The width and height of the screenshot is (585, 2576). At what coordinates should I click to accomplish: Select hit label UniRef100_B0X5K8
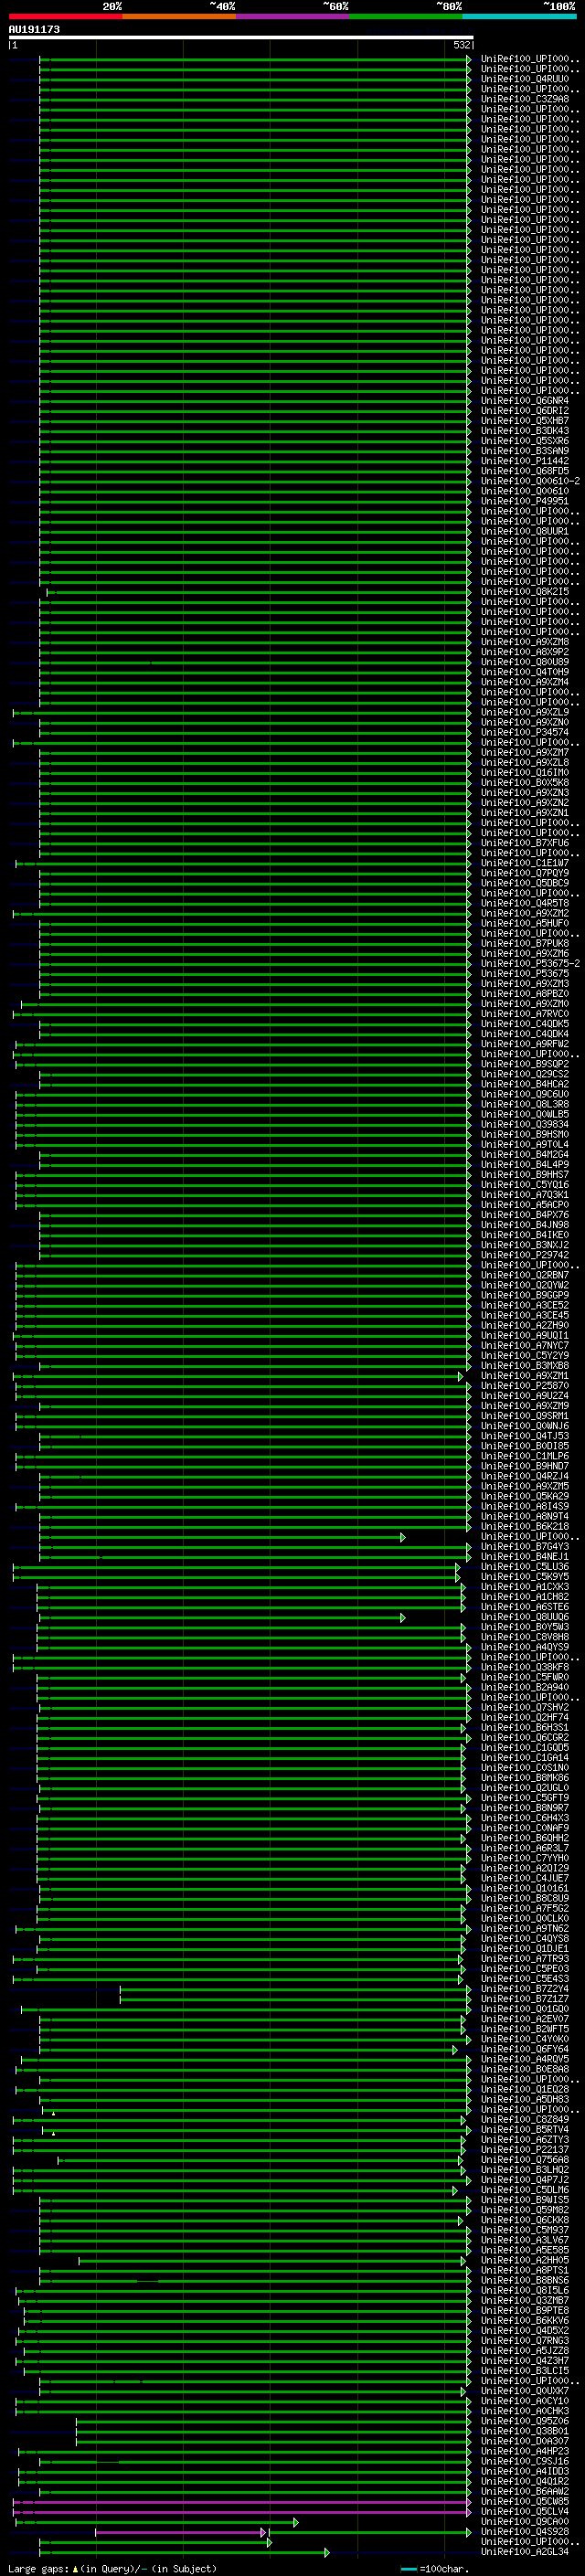click(x=525, y=783)
